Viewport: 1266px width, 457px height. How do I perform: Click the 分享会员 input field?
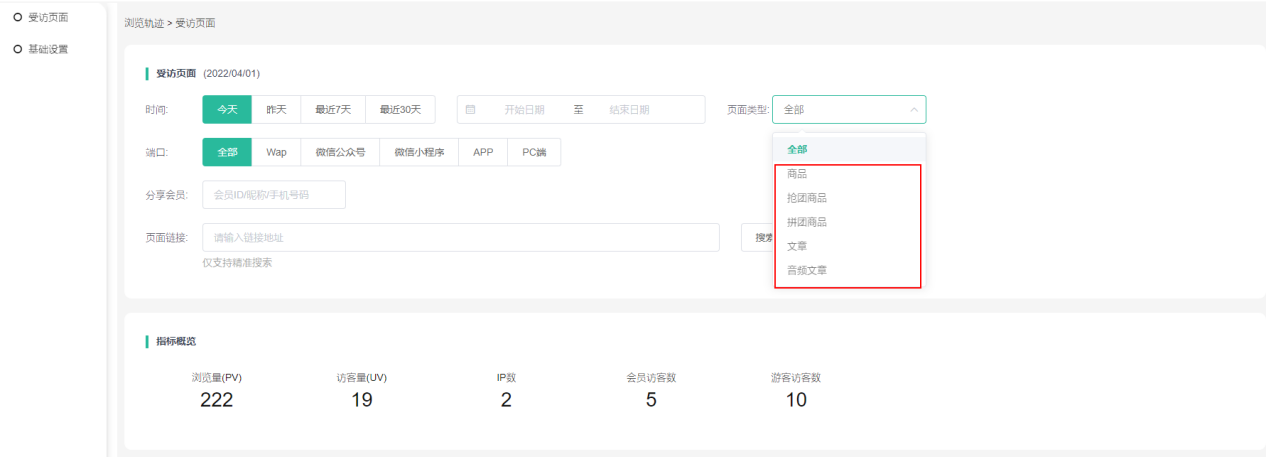(274, 195)
